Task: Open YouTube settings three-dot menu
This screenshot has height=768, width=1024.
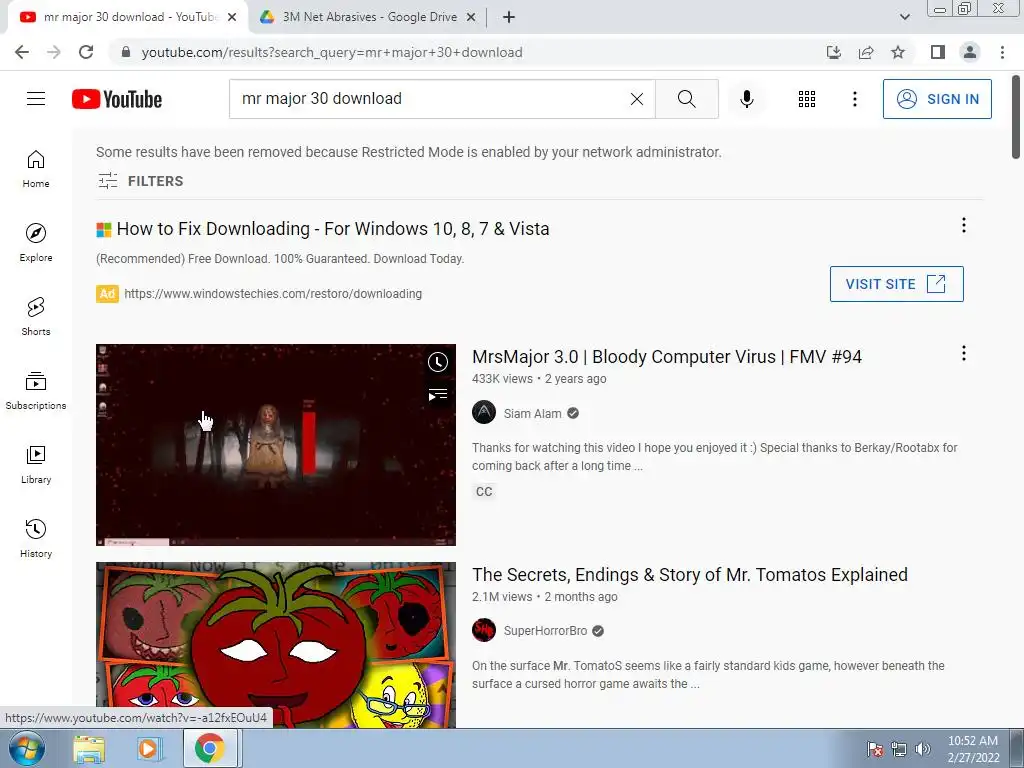Action: click(x=854, y=99)
